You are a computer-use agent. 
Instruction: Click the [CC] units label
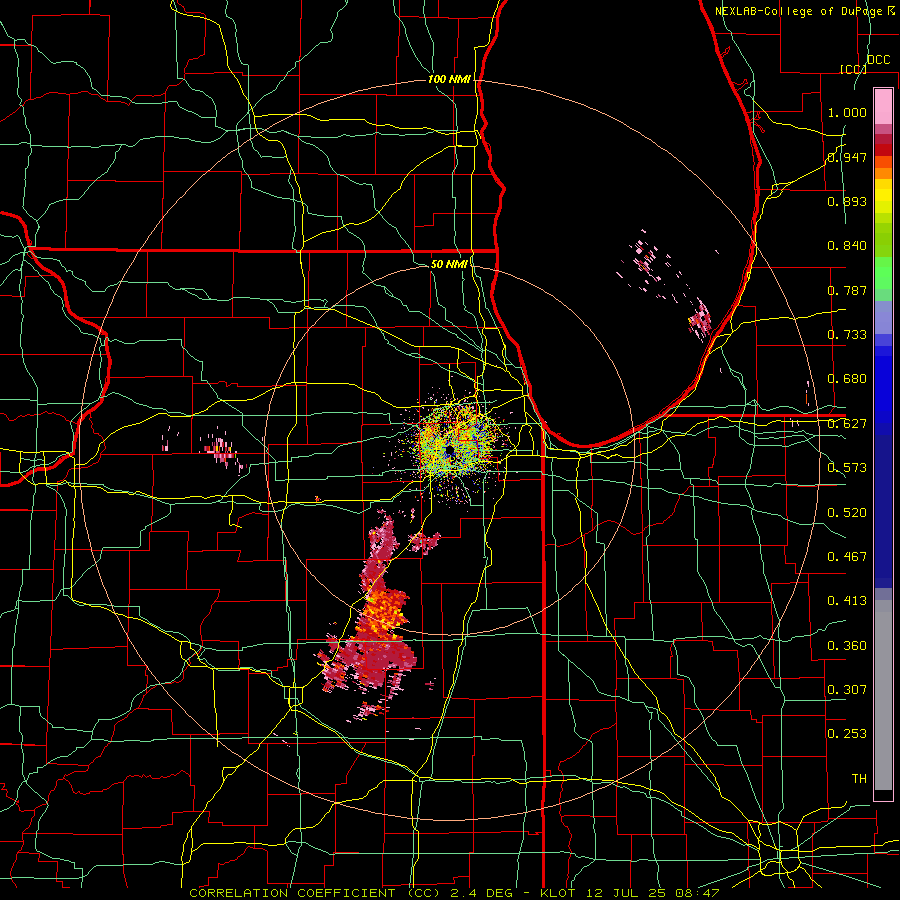(853, 69)
